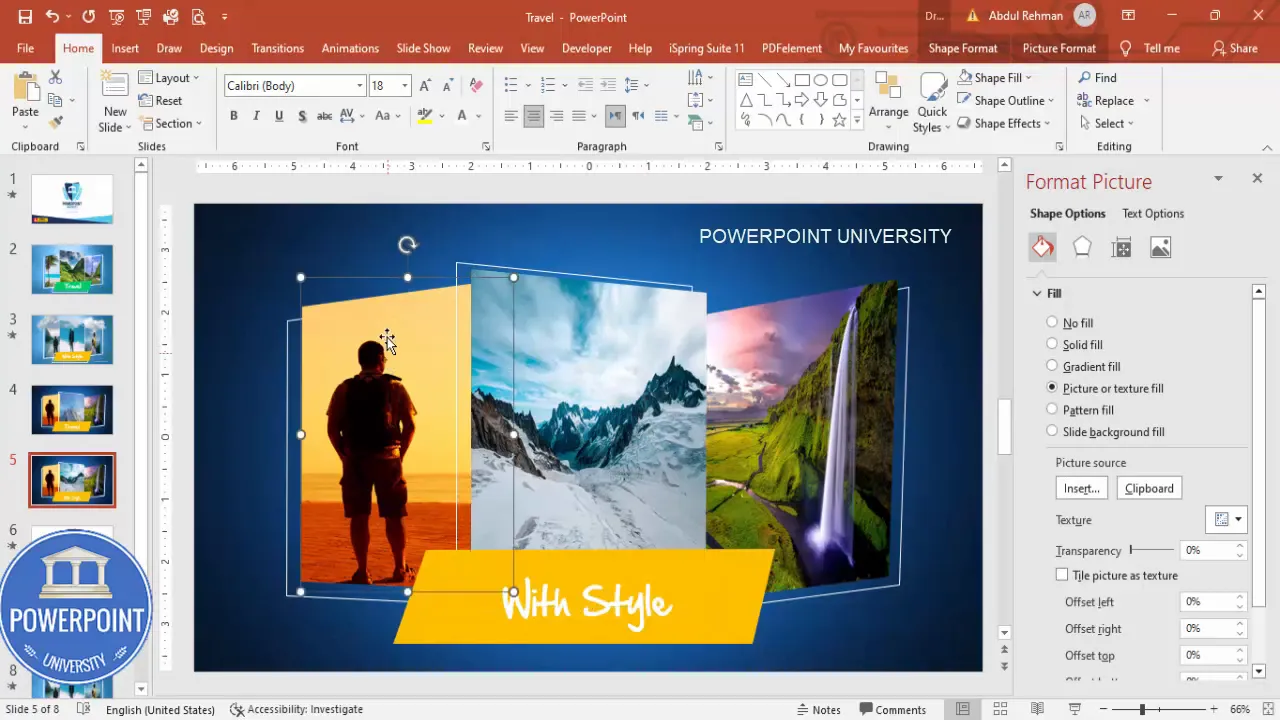Click the Share button
Viewport: 1280px width, 720px height.
[x=1234, y=48]
